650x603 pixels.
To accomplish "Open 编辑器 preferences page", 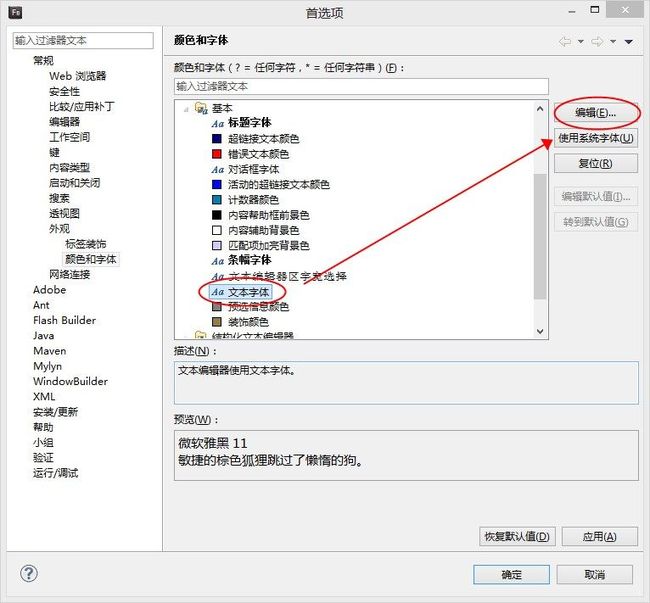I will pyautogui.click(x=64, y=122).
